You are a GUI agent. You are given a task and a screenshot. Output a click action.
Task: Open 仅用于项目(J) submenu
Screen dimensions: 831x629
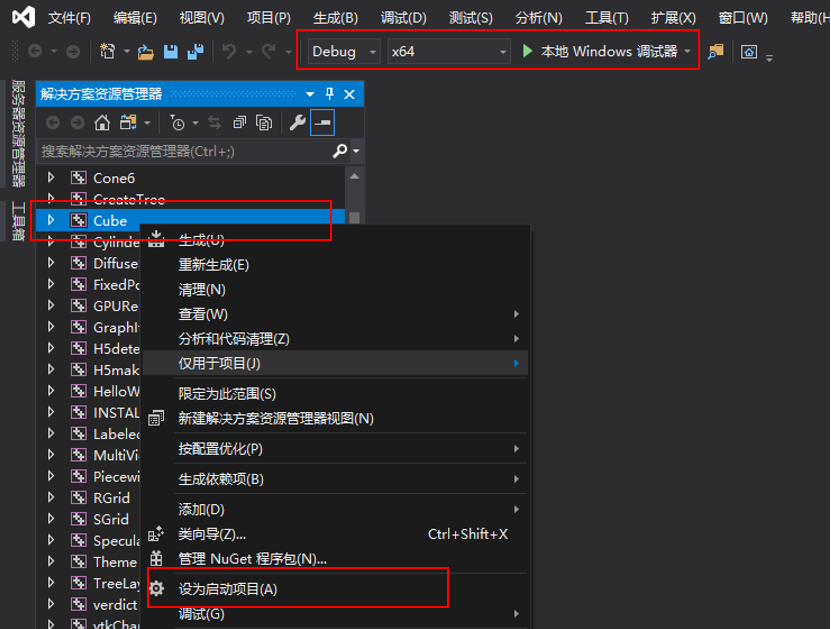pyautogui.click(x=335, y=364)
